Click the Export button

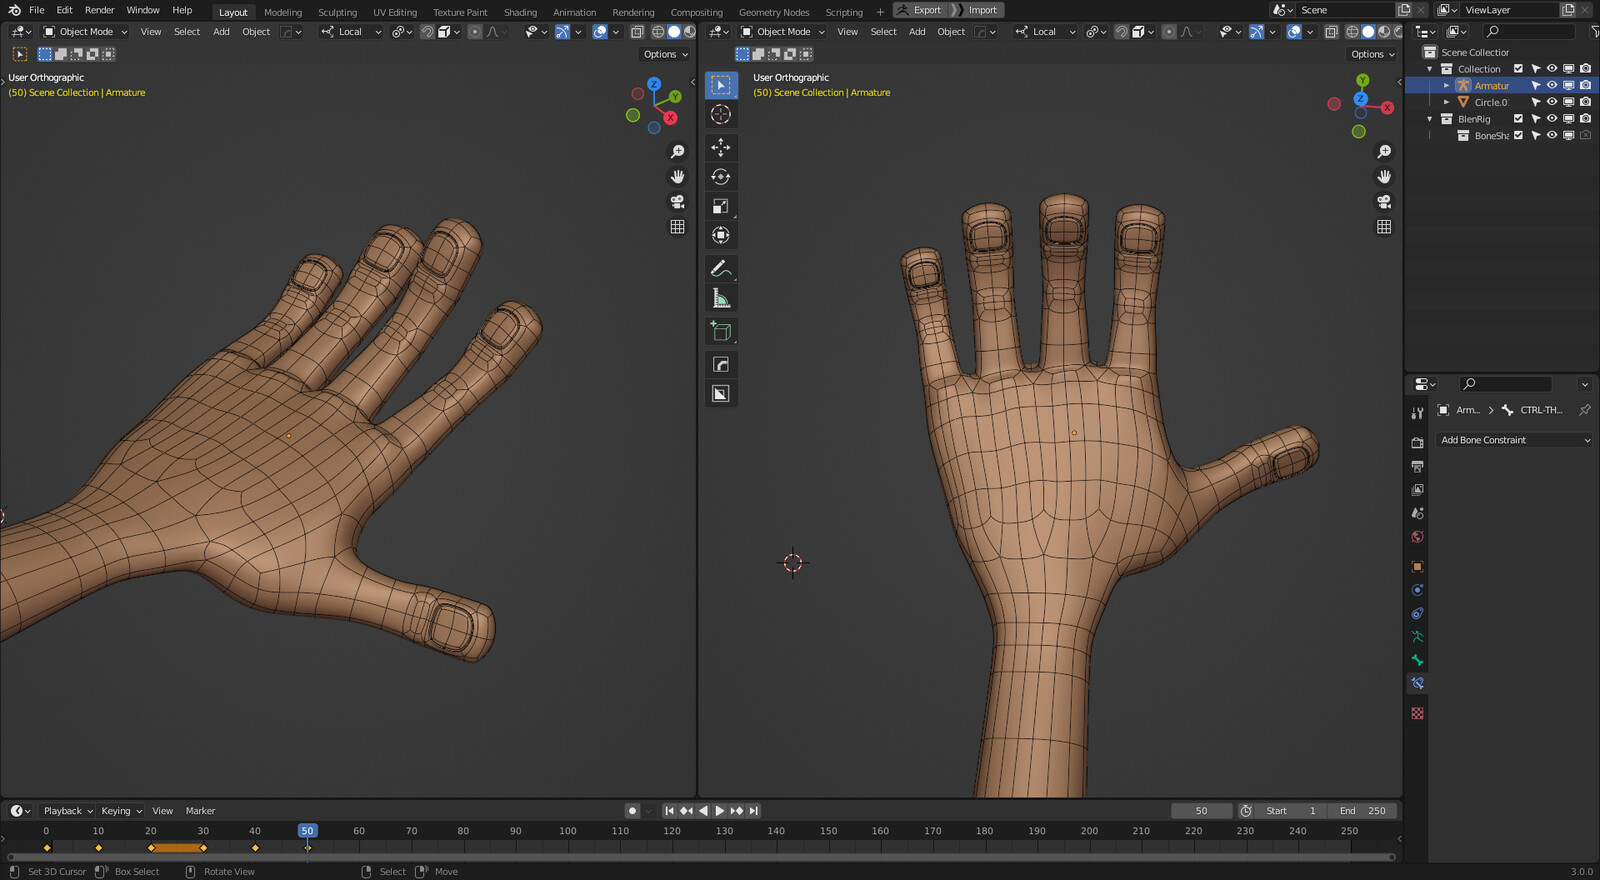(x=921, y=10)
